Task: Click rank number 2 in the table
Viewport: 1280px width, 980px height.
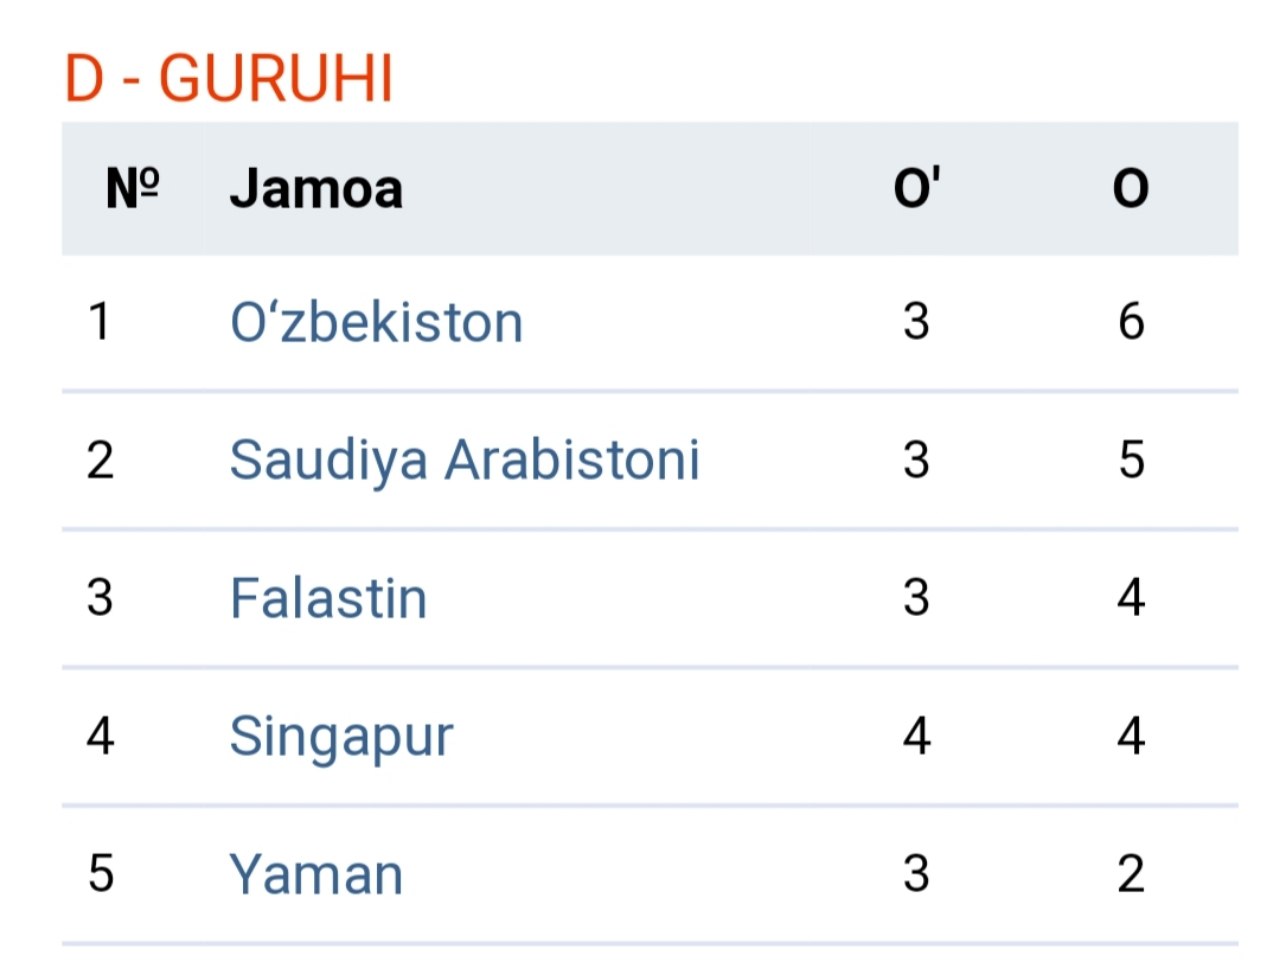Action: [x=99, y=460]
